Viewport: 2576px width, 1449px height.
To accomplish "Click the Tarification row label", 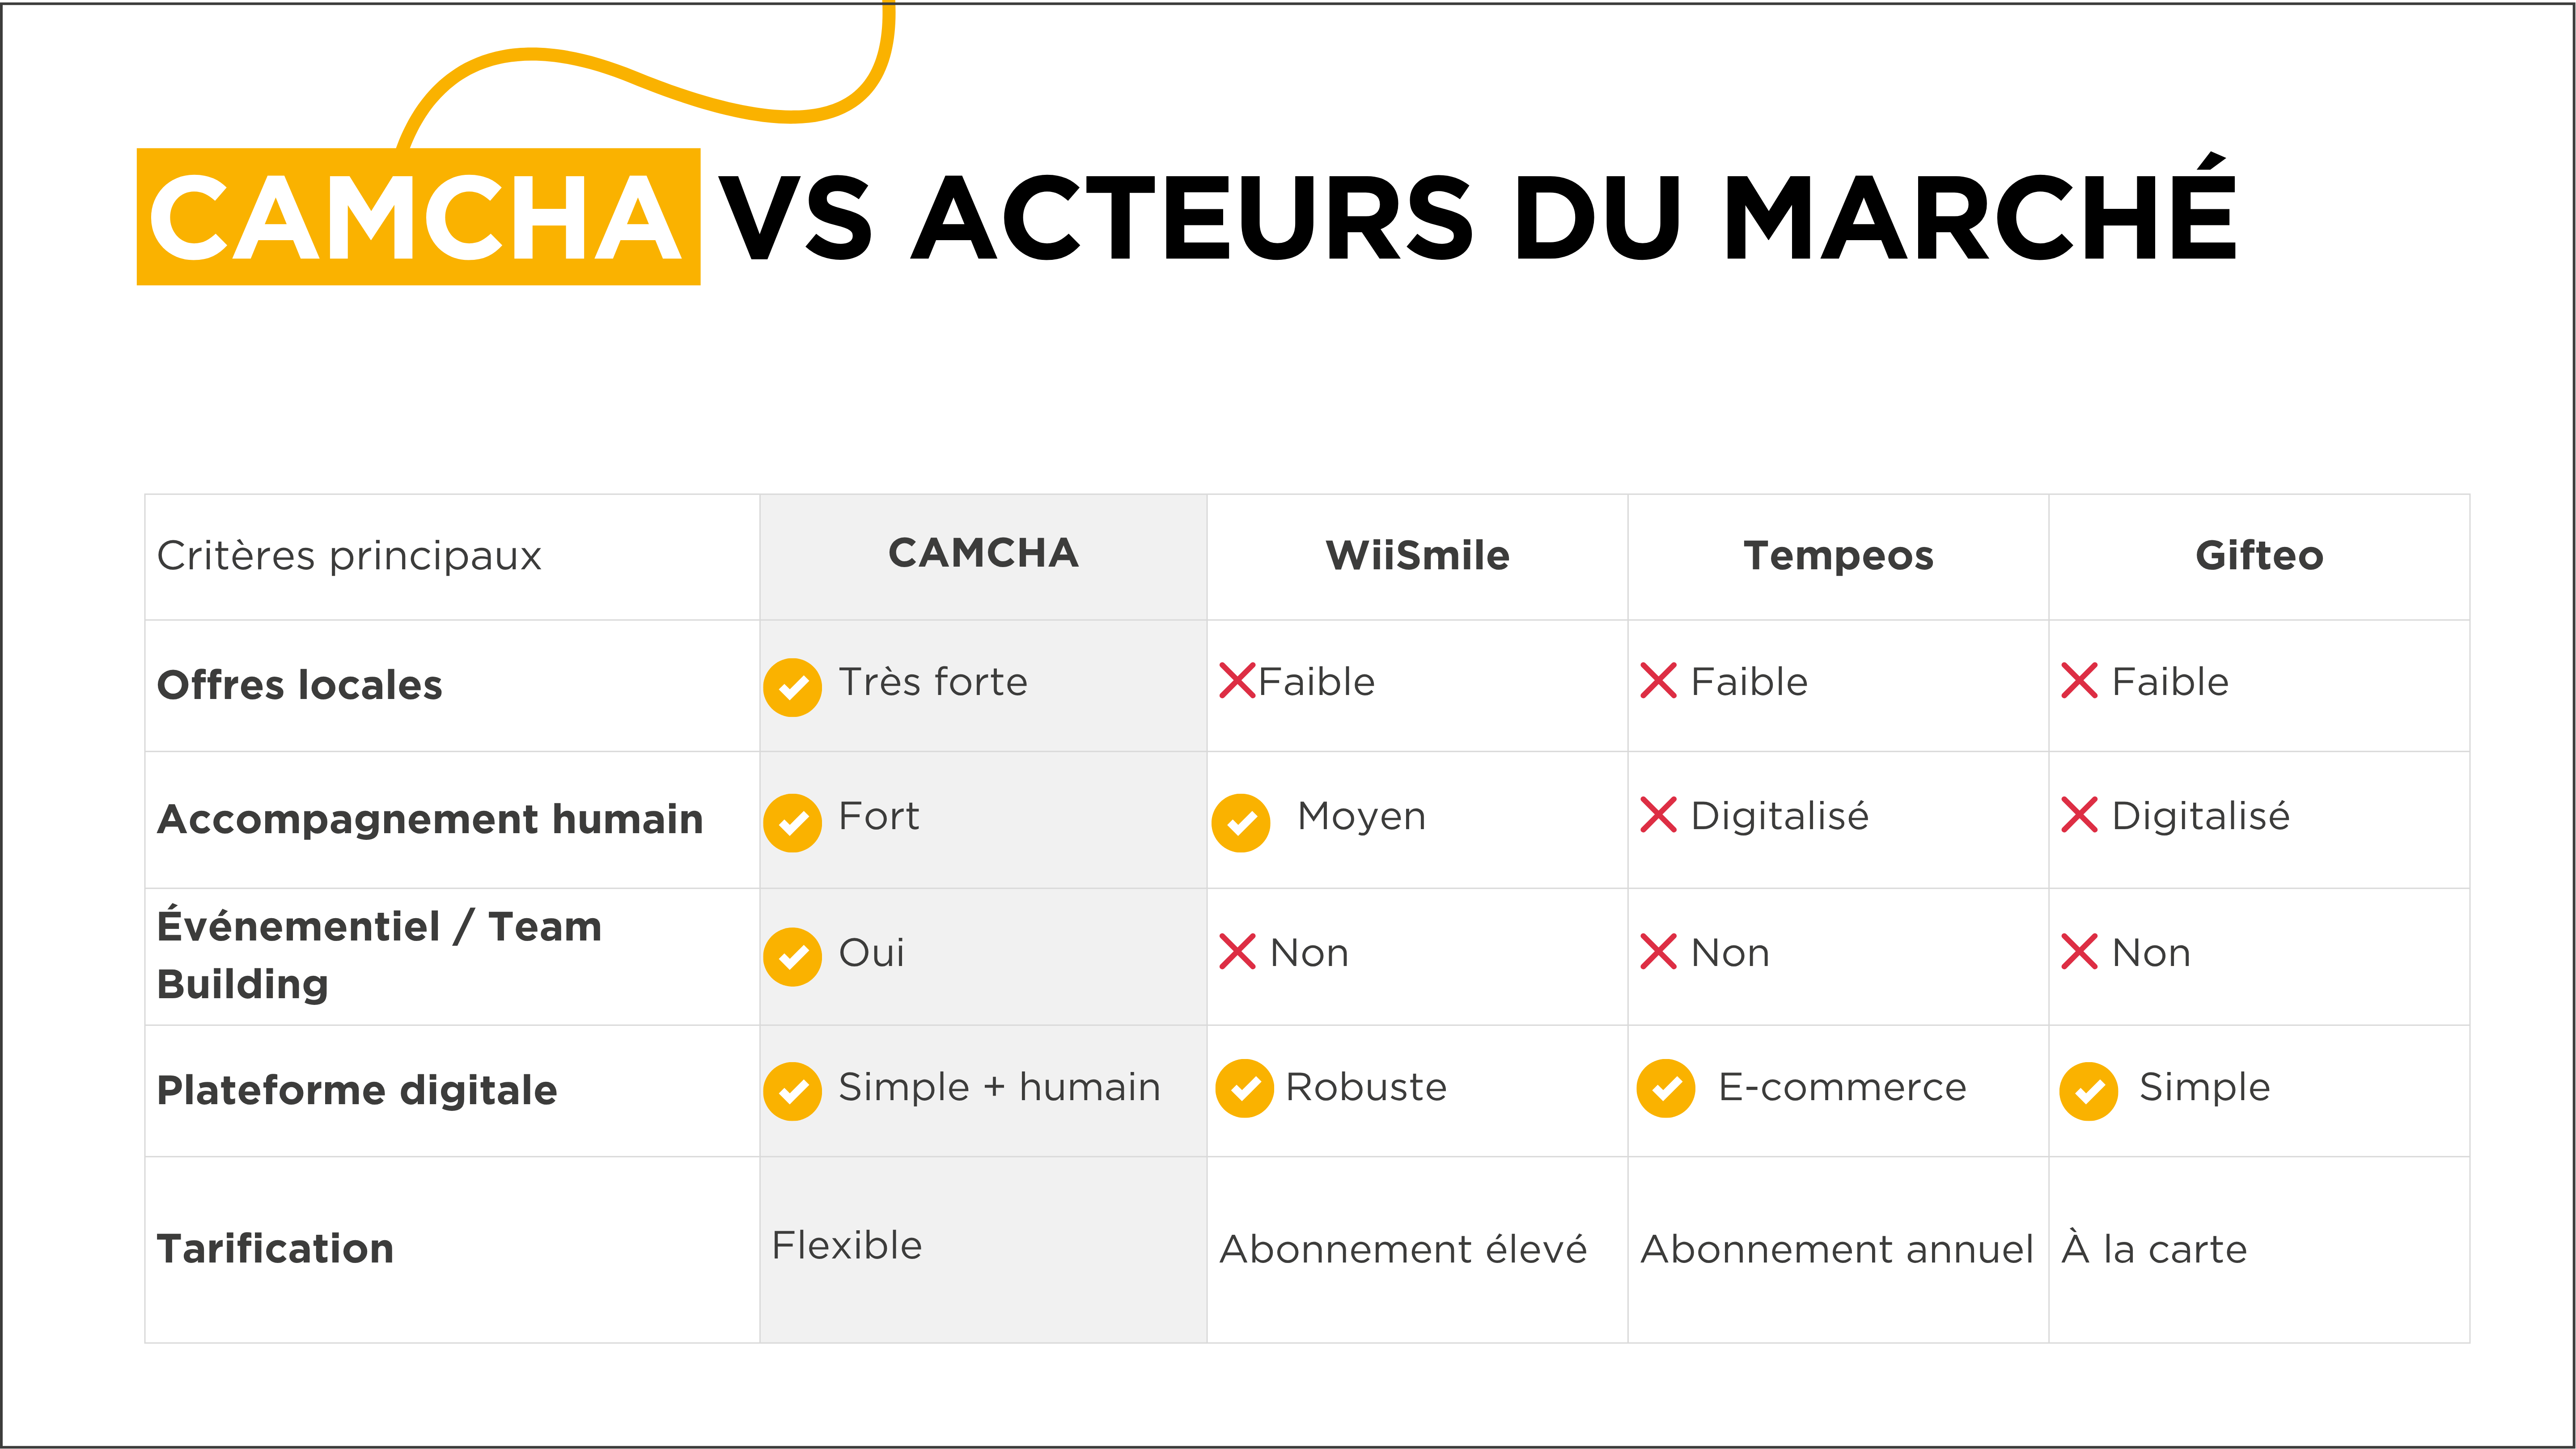I will point(275,1249).
